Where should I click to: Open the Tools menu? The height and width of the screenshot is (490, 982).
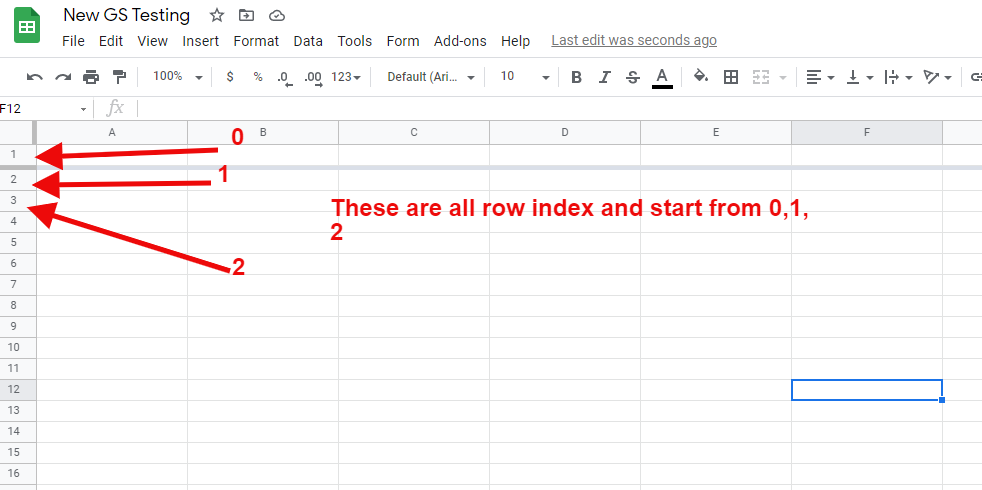coord(354,41)
